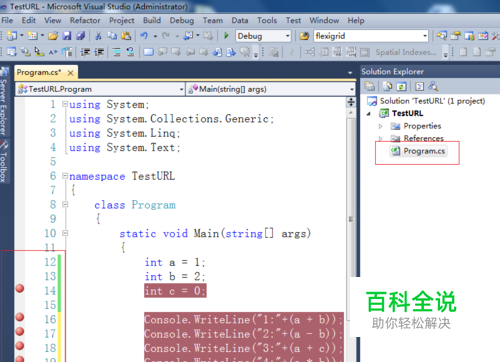Toggle bookmark on current line icon

pyautogui.click(x=149, y=52)
